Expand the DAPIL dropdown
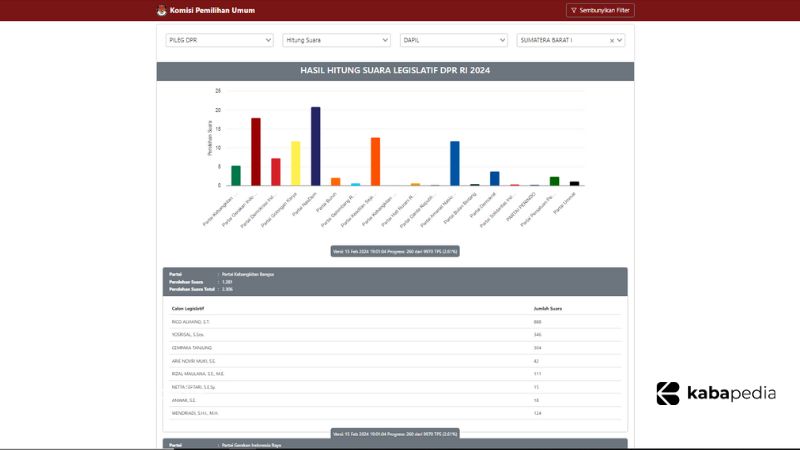Screen dimensions: 800x450 (453, 40)
